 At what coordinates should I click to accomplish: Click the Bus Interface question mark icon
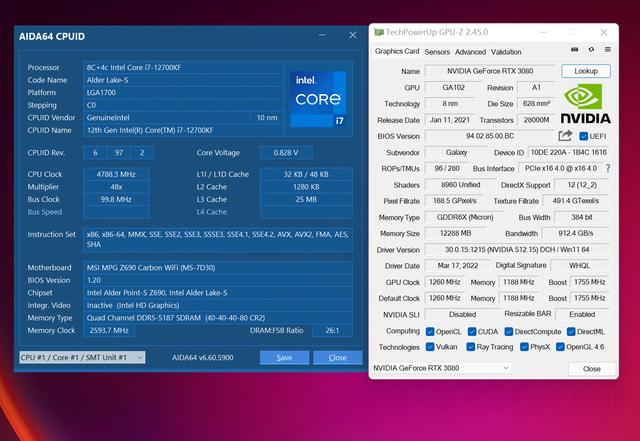(608, 168)
